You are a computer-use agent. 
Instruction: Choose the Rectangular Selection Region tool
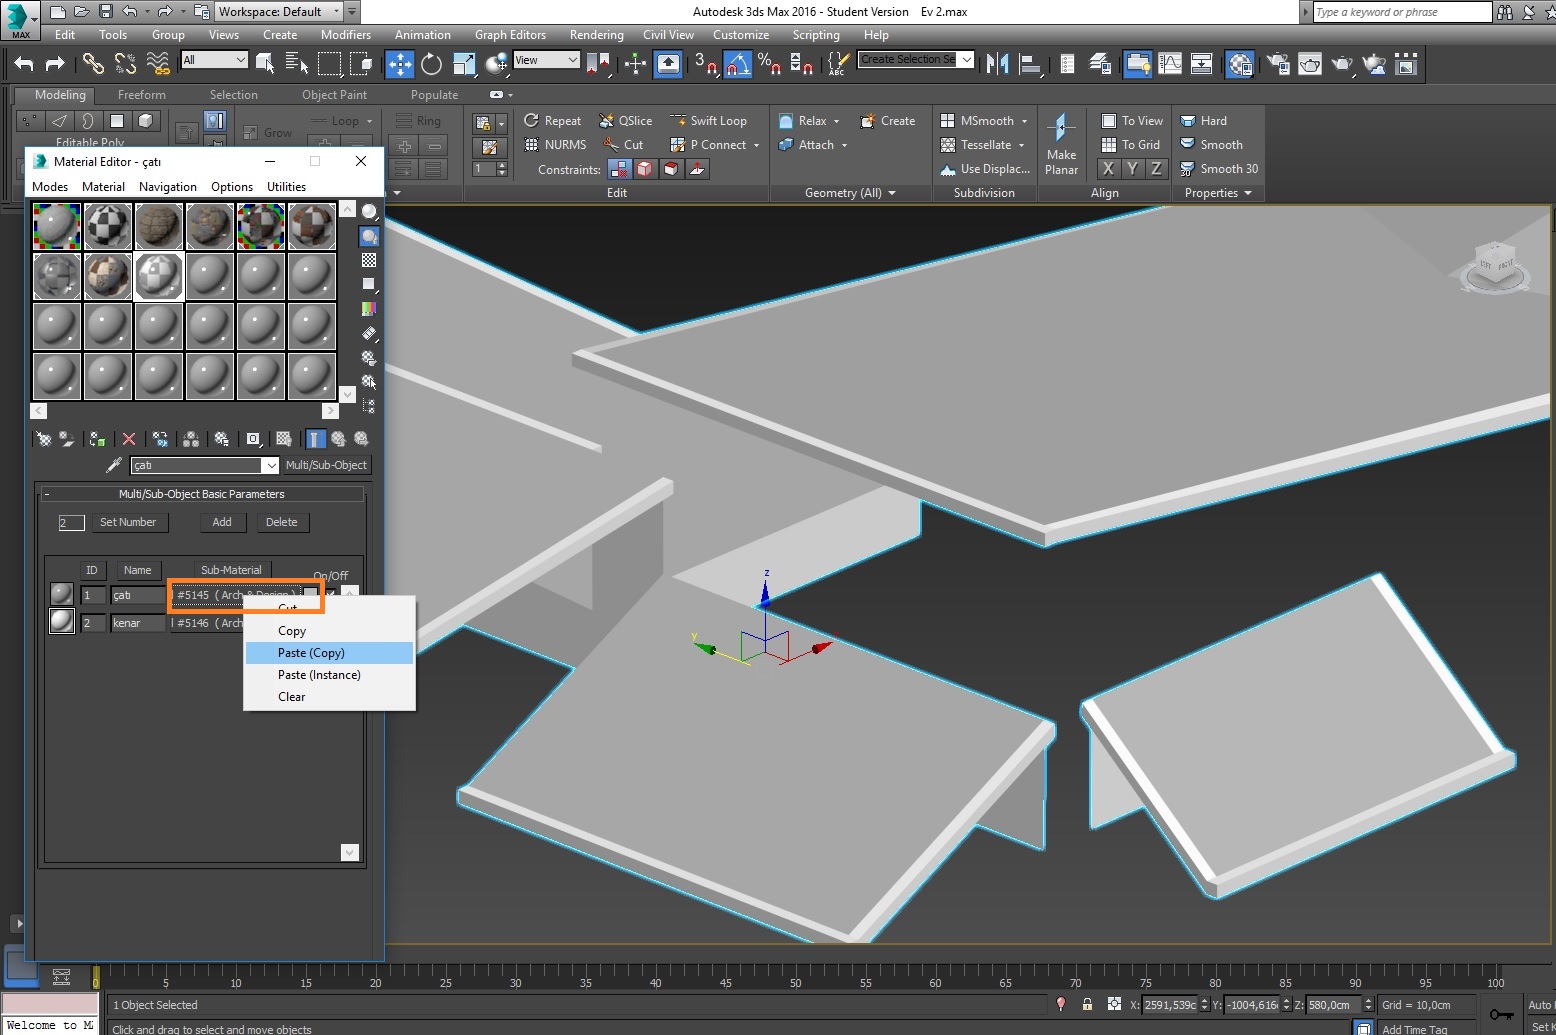tap(329, 64)
